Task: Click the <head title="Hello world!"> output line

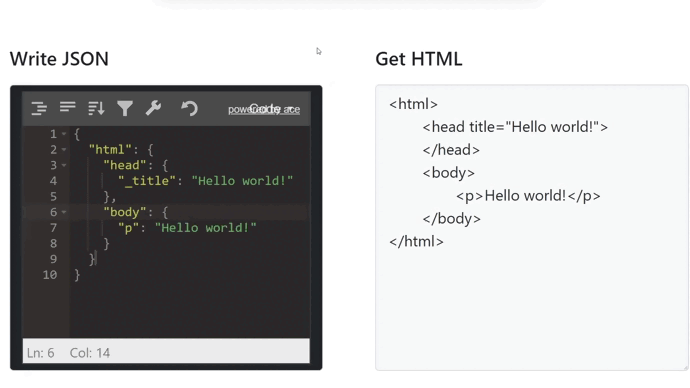Action: click(515, 127)
